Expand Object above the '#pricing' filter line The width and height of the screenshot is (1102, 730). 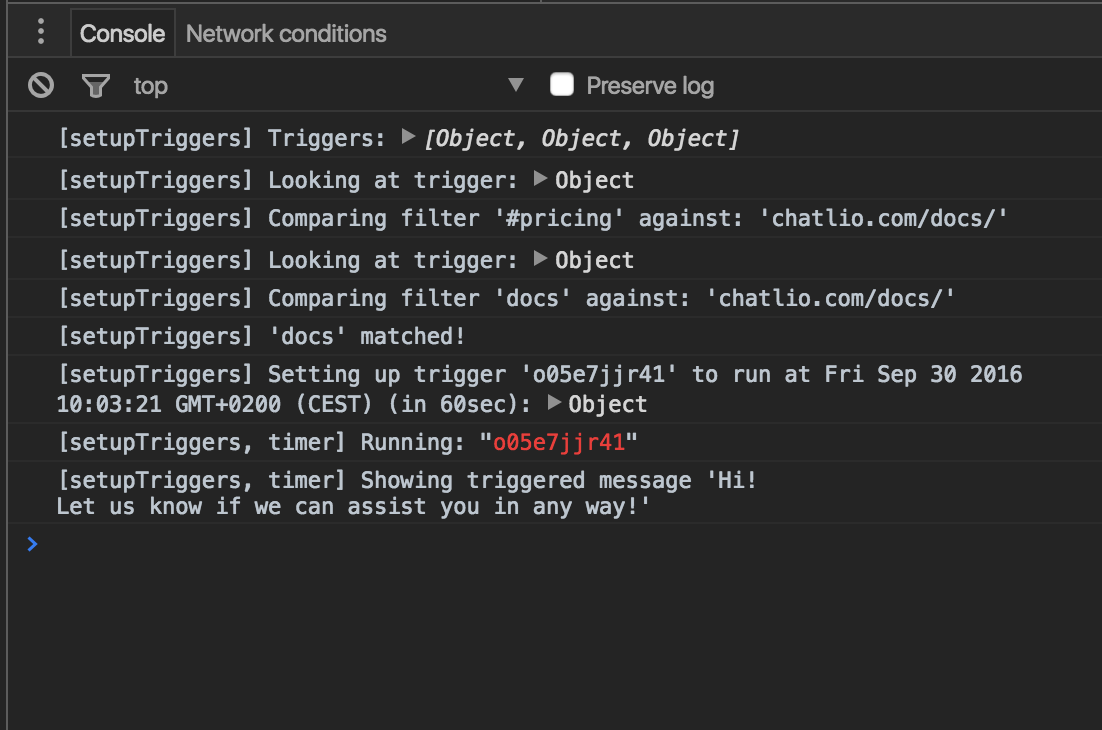pos(540,178)
